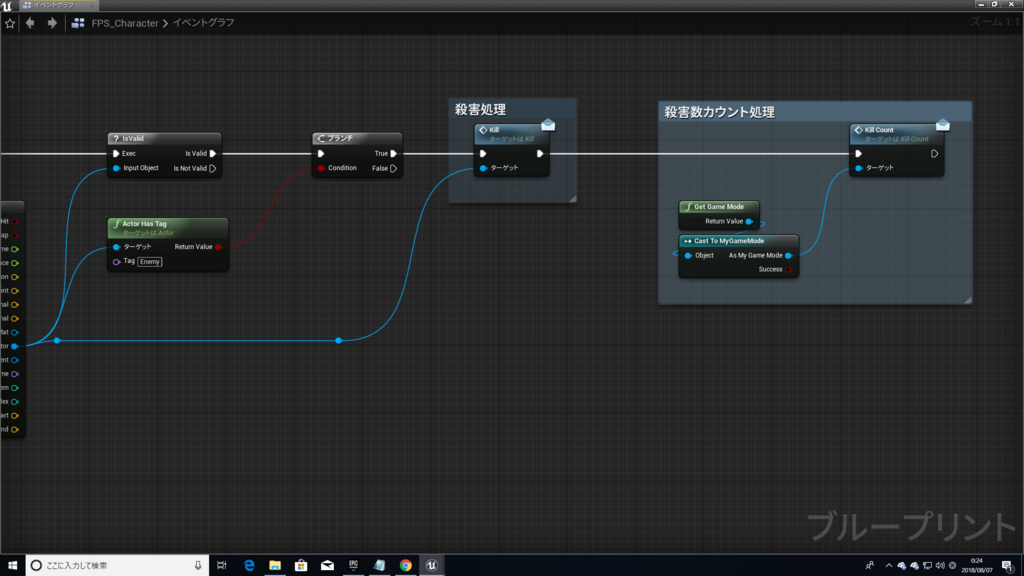Open Google Chrome from the taskbar
Image resolution: width=1024 pixels, height=576 pixels.
[406, 566]
